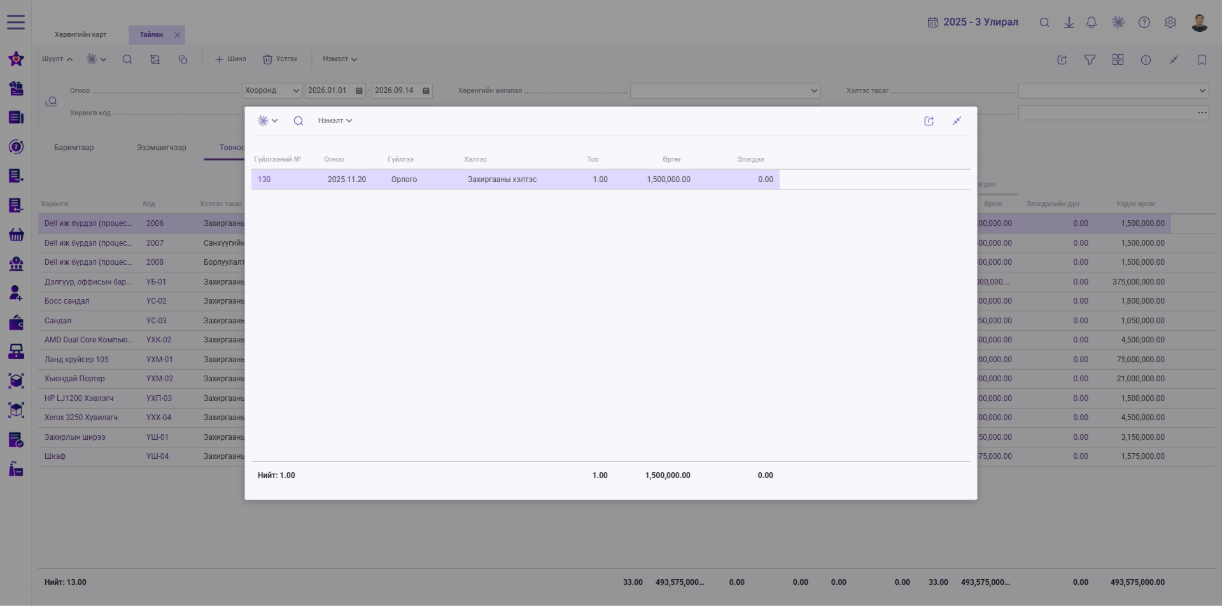Open the calendar for the 2026.01.01 date field

(359, 90)
